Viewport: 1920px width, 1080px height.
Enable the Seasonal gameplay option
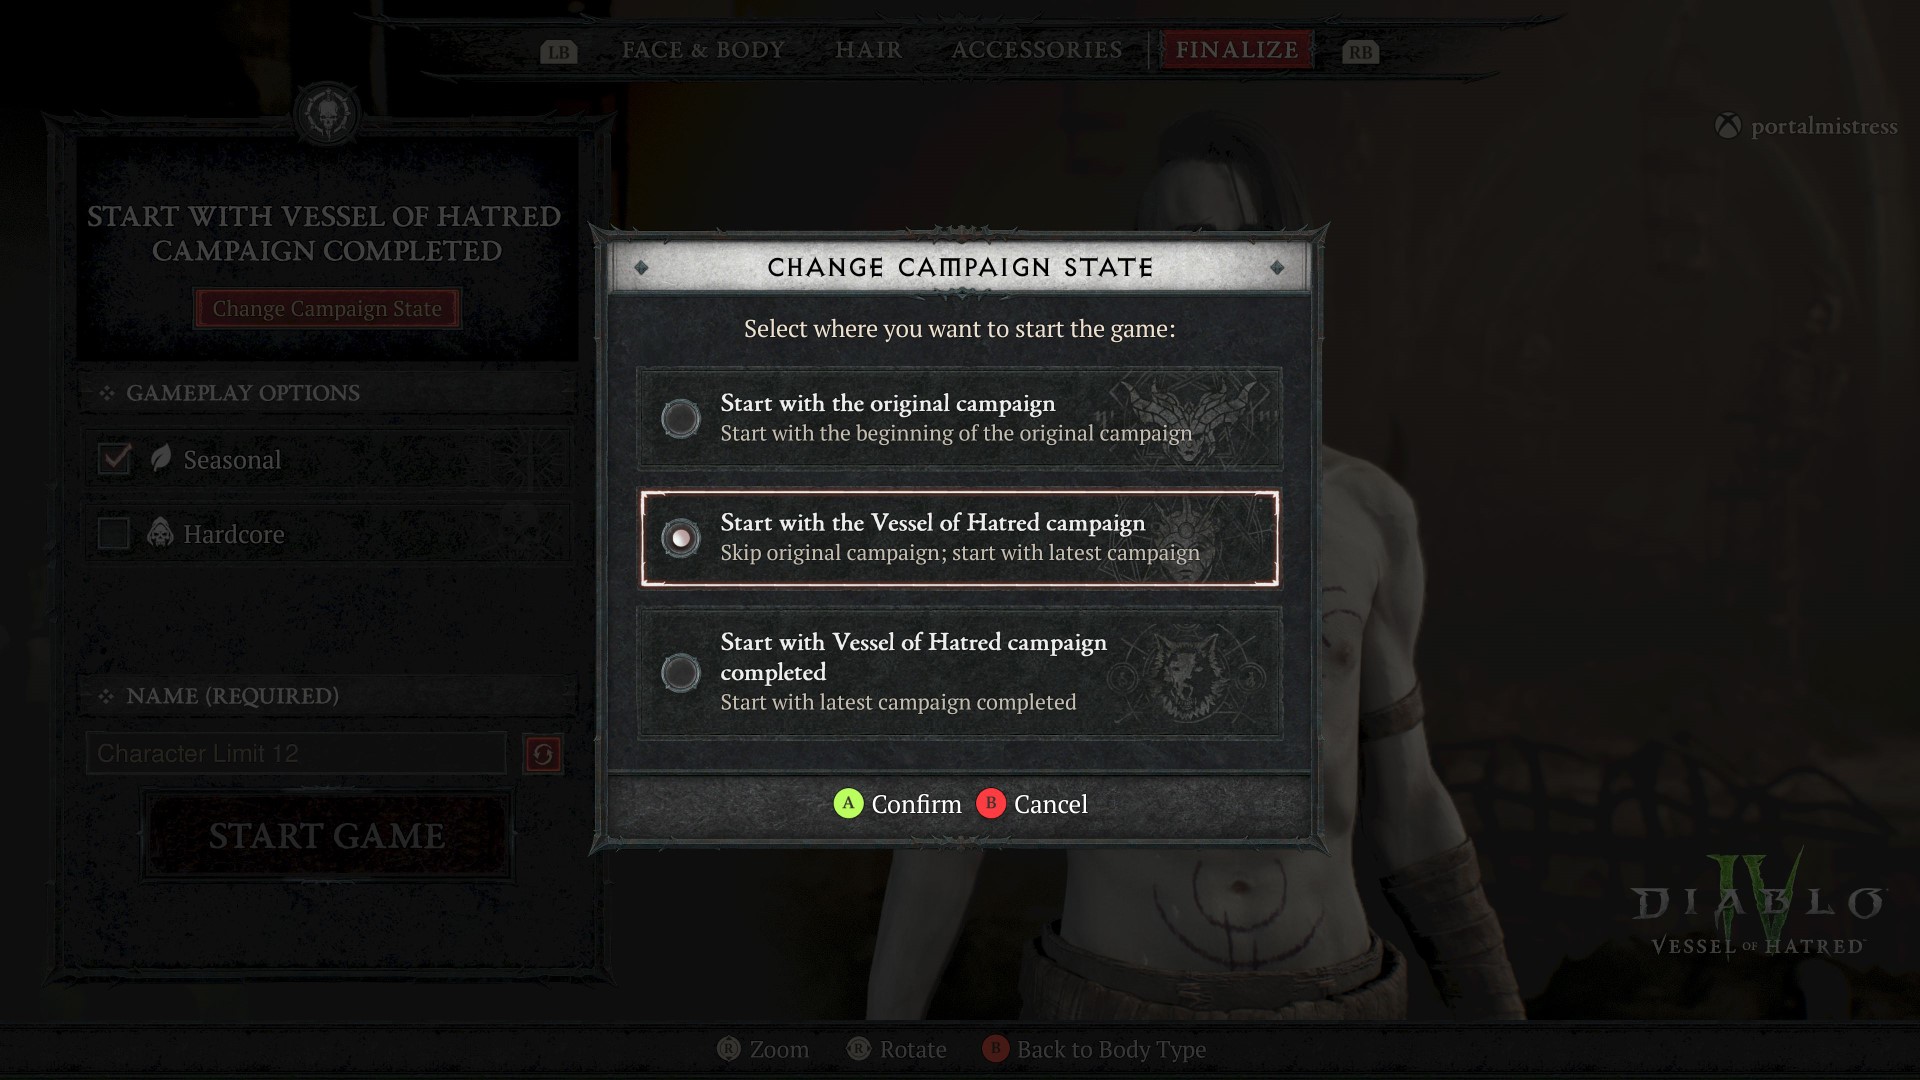(117, 459)
